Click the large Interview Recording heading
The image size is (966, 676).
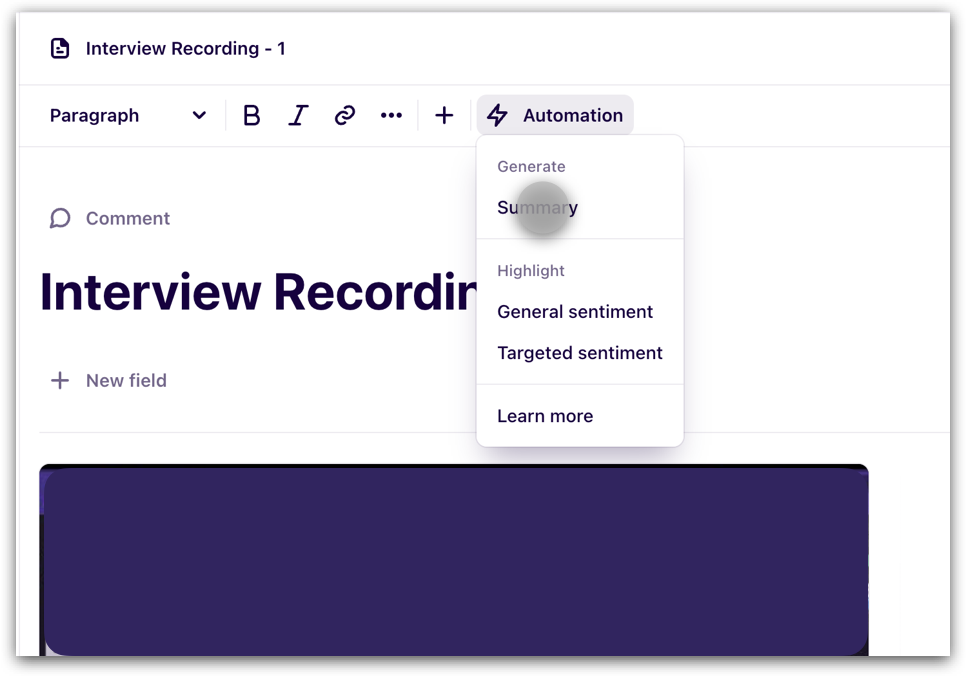tap(256, 292)
